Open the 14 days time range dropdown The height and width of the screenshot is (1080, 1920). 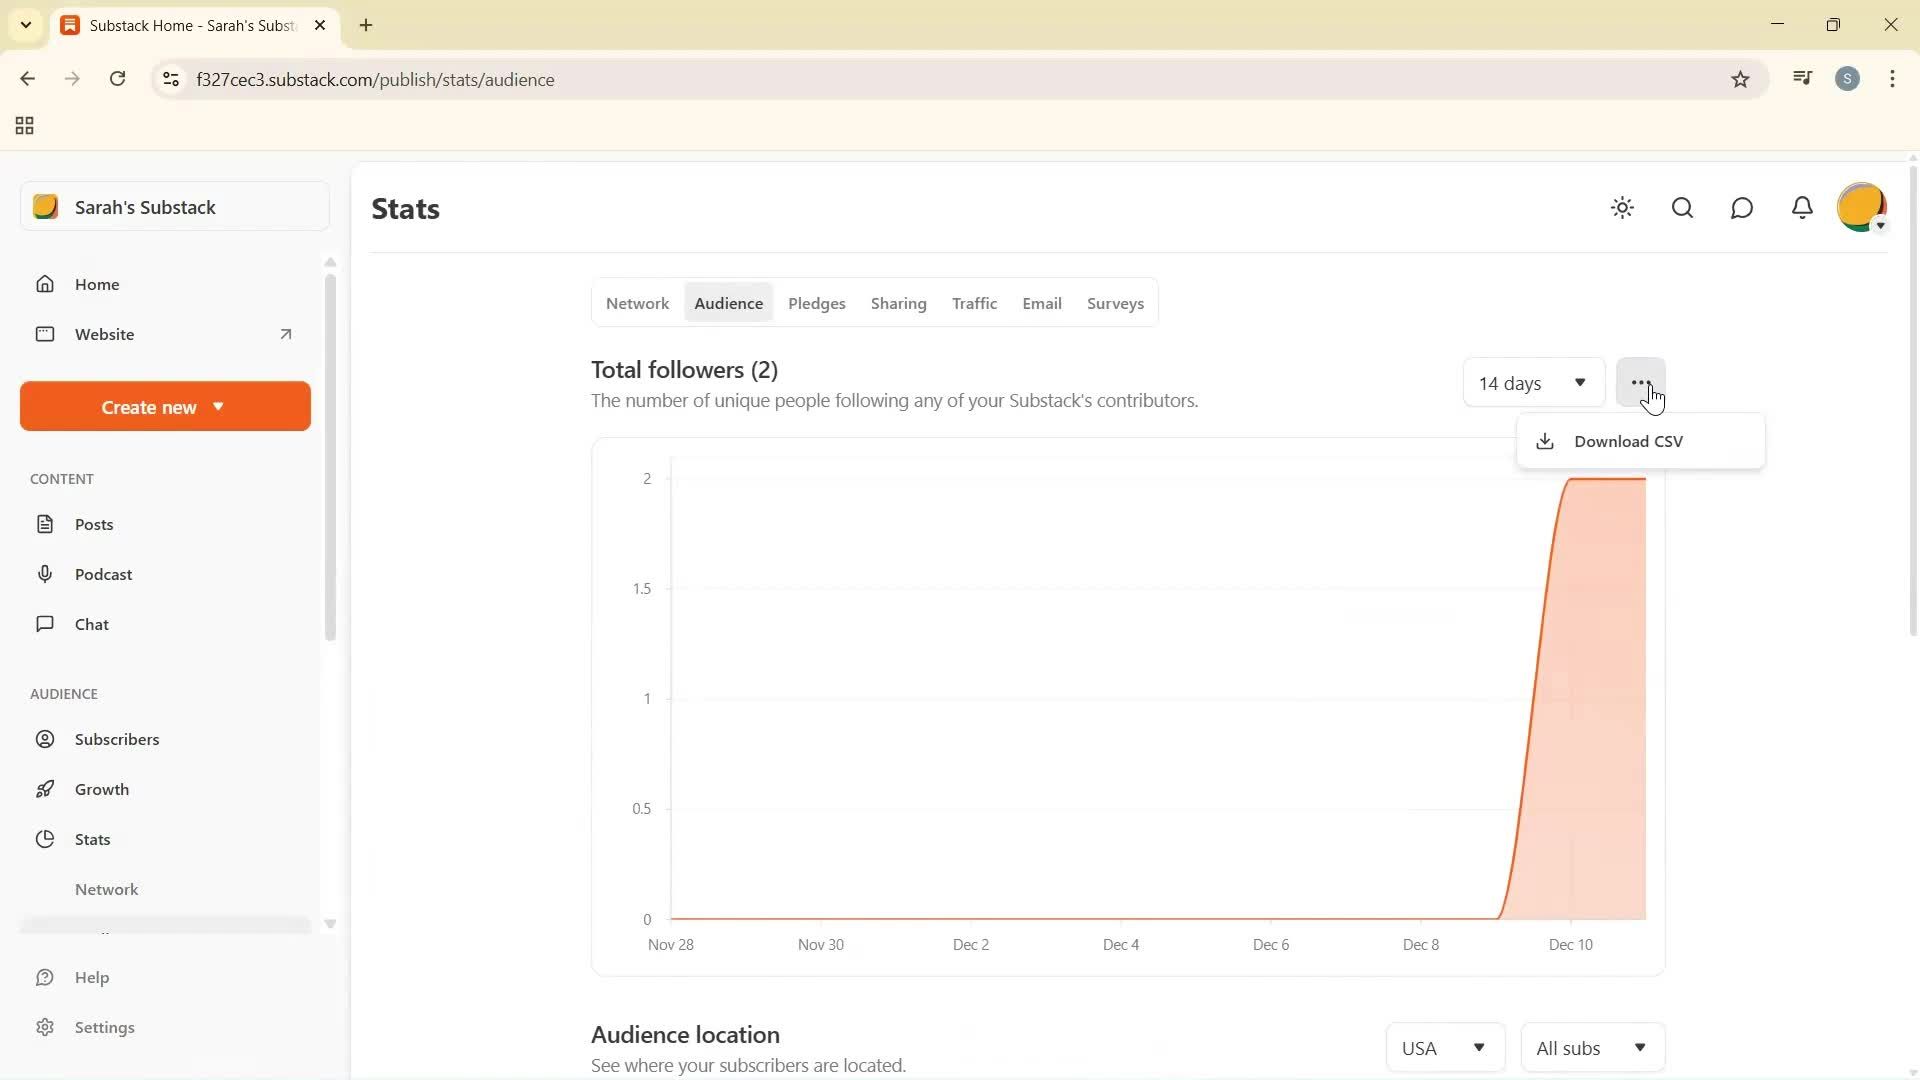pyautogui.click(x=1532, y=382)
